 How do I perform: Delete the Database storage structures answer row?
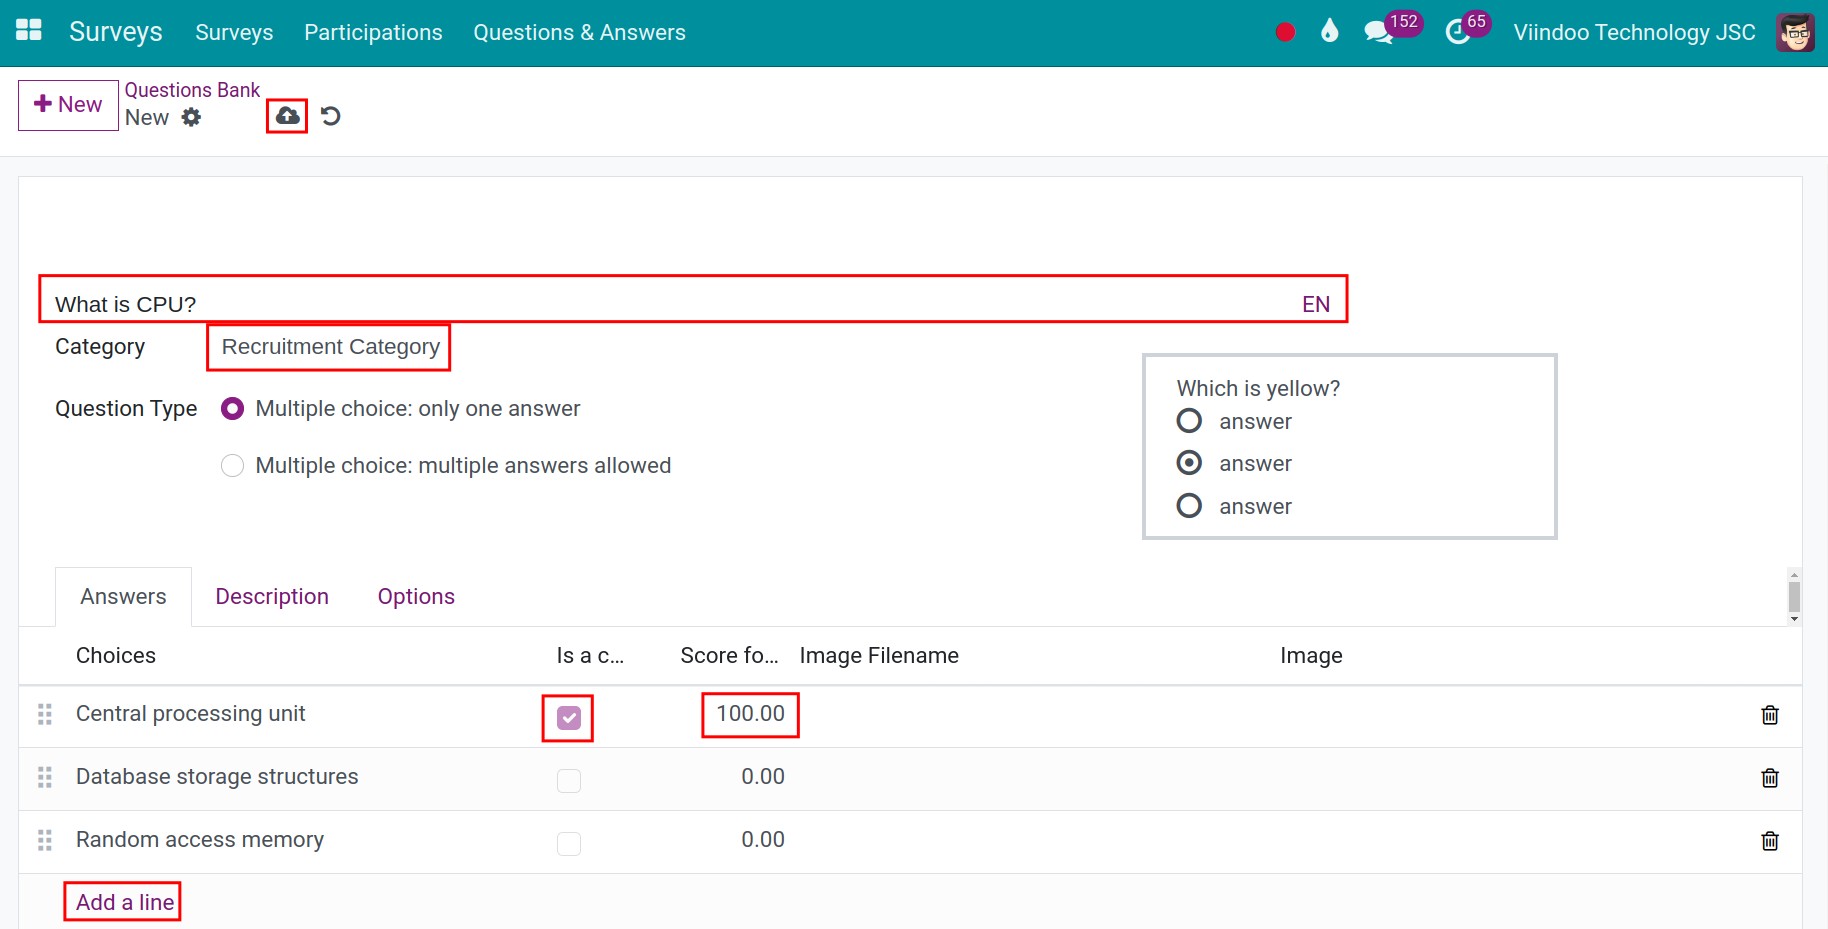click(x=1769, y=778)
